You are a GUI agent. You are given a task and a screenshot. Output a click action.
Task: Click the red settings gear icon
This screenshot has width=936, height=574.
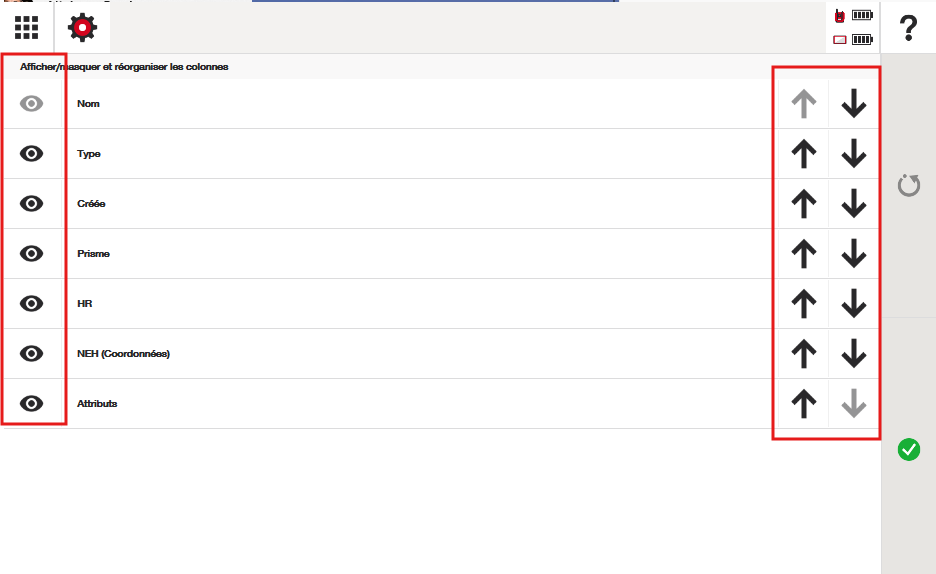click(82, 27)
